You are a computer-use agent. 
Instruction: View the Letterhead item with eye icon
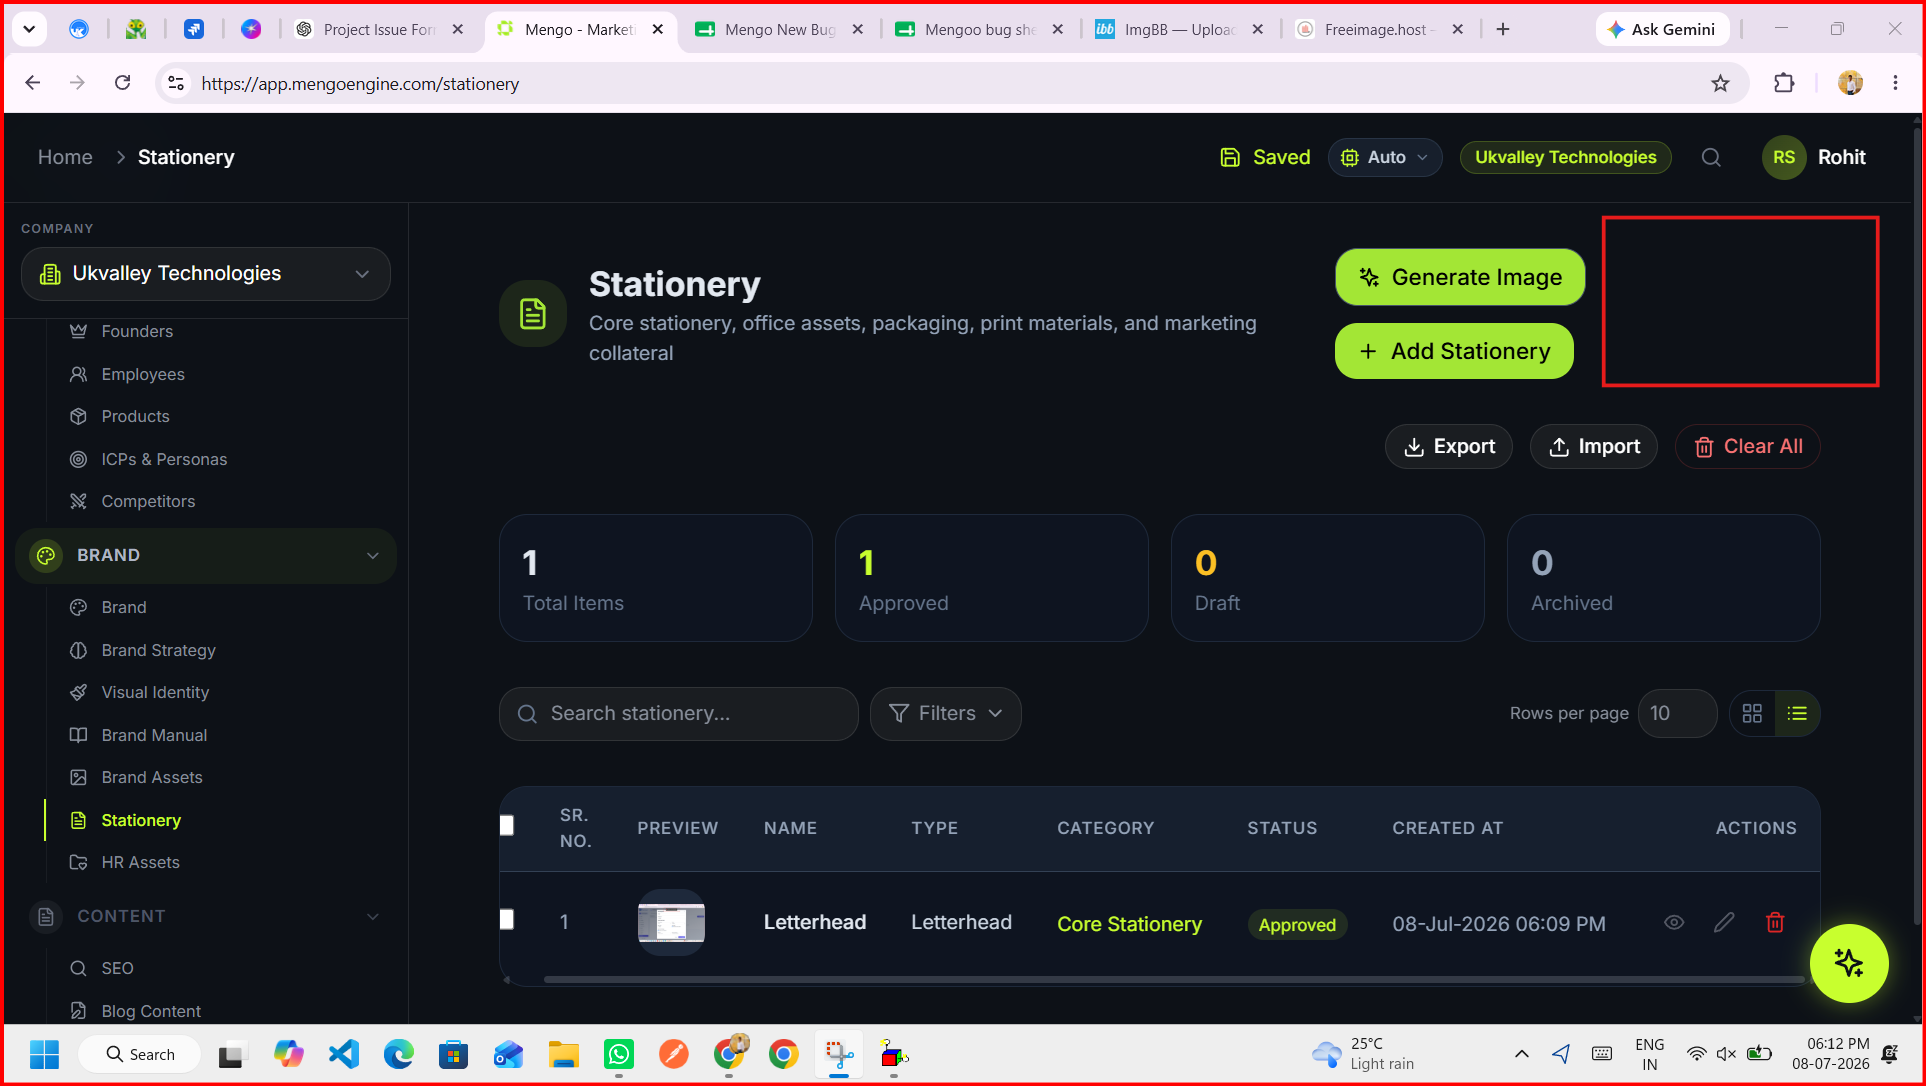point(1674,922)
